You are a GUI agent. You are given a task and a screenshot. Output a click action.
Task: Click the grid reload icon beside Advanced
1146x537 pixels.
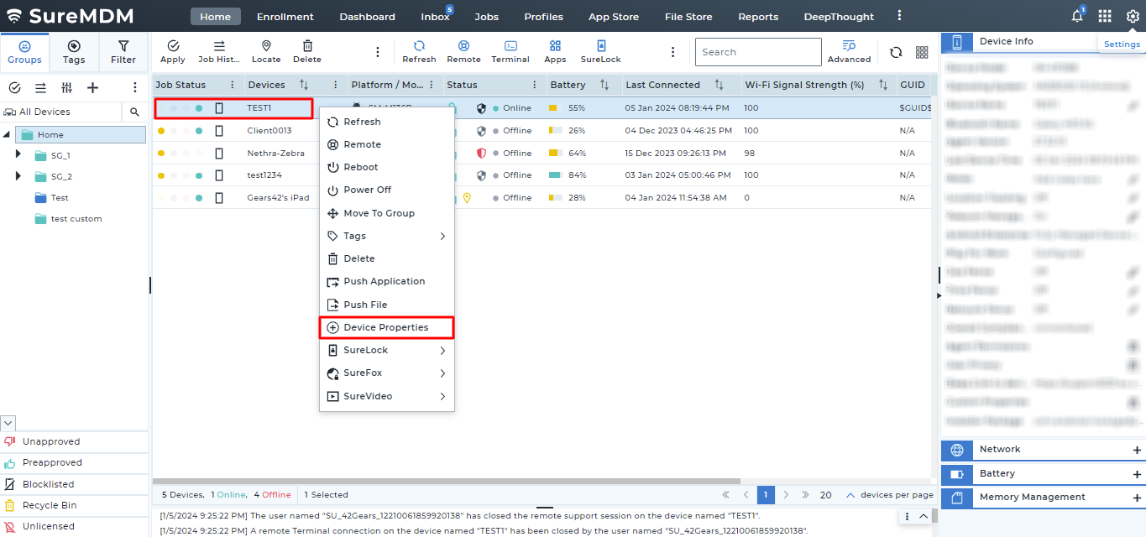point(895,52)
